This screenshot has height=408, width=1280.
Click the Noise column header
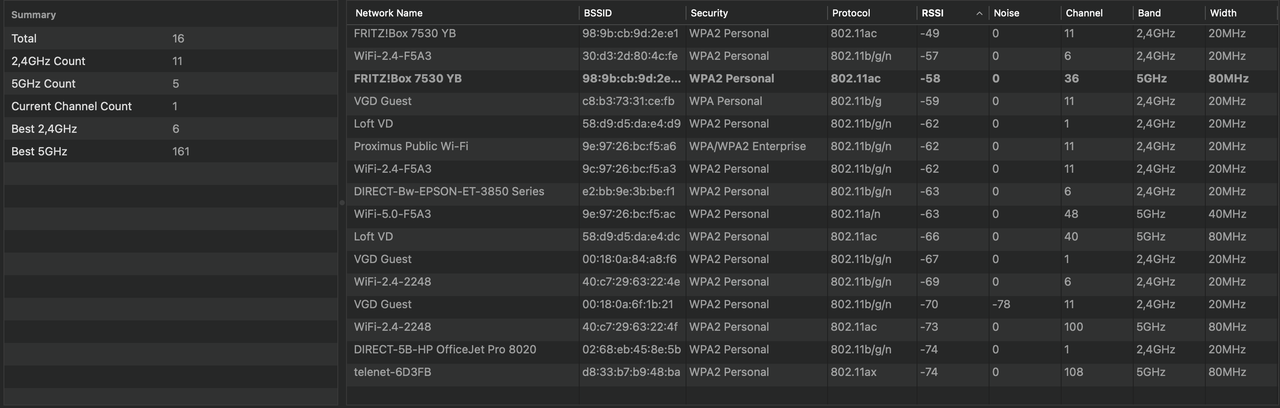pyautogui.click(x=1025, y=14)
